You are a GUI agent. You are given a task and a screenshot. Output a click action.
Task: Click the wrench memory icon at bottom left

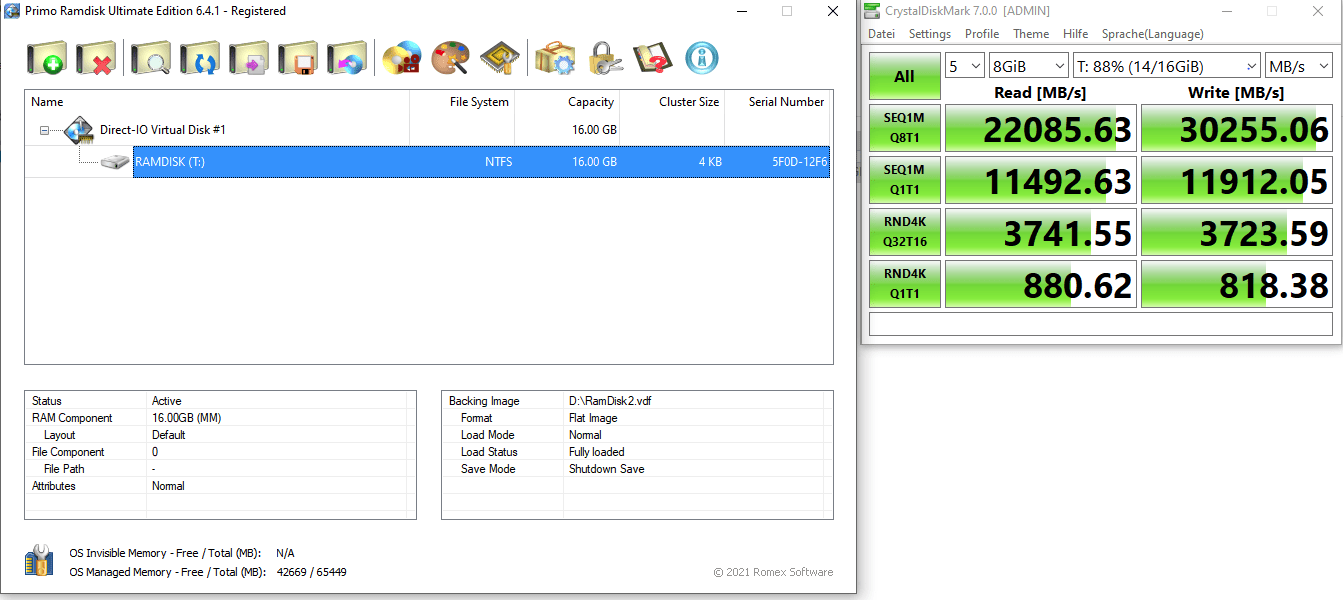(x=39, y=561)
